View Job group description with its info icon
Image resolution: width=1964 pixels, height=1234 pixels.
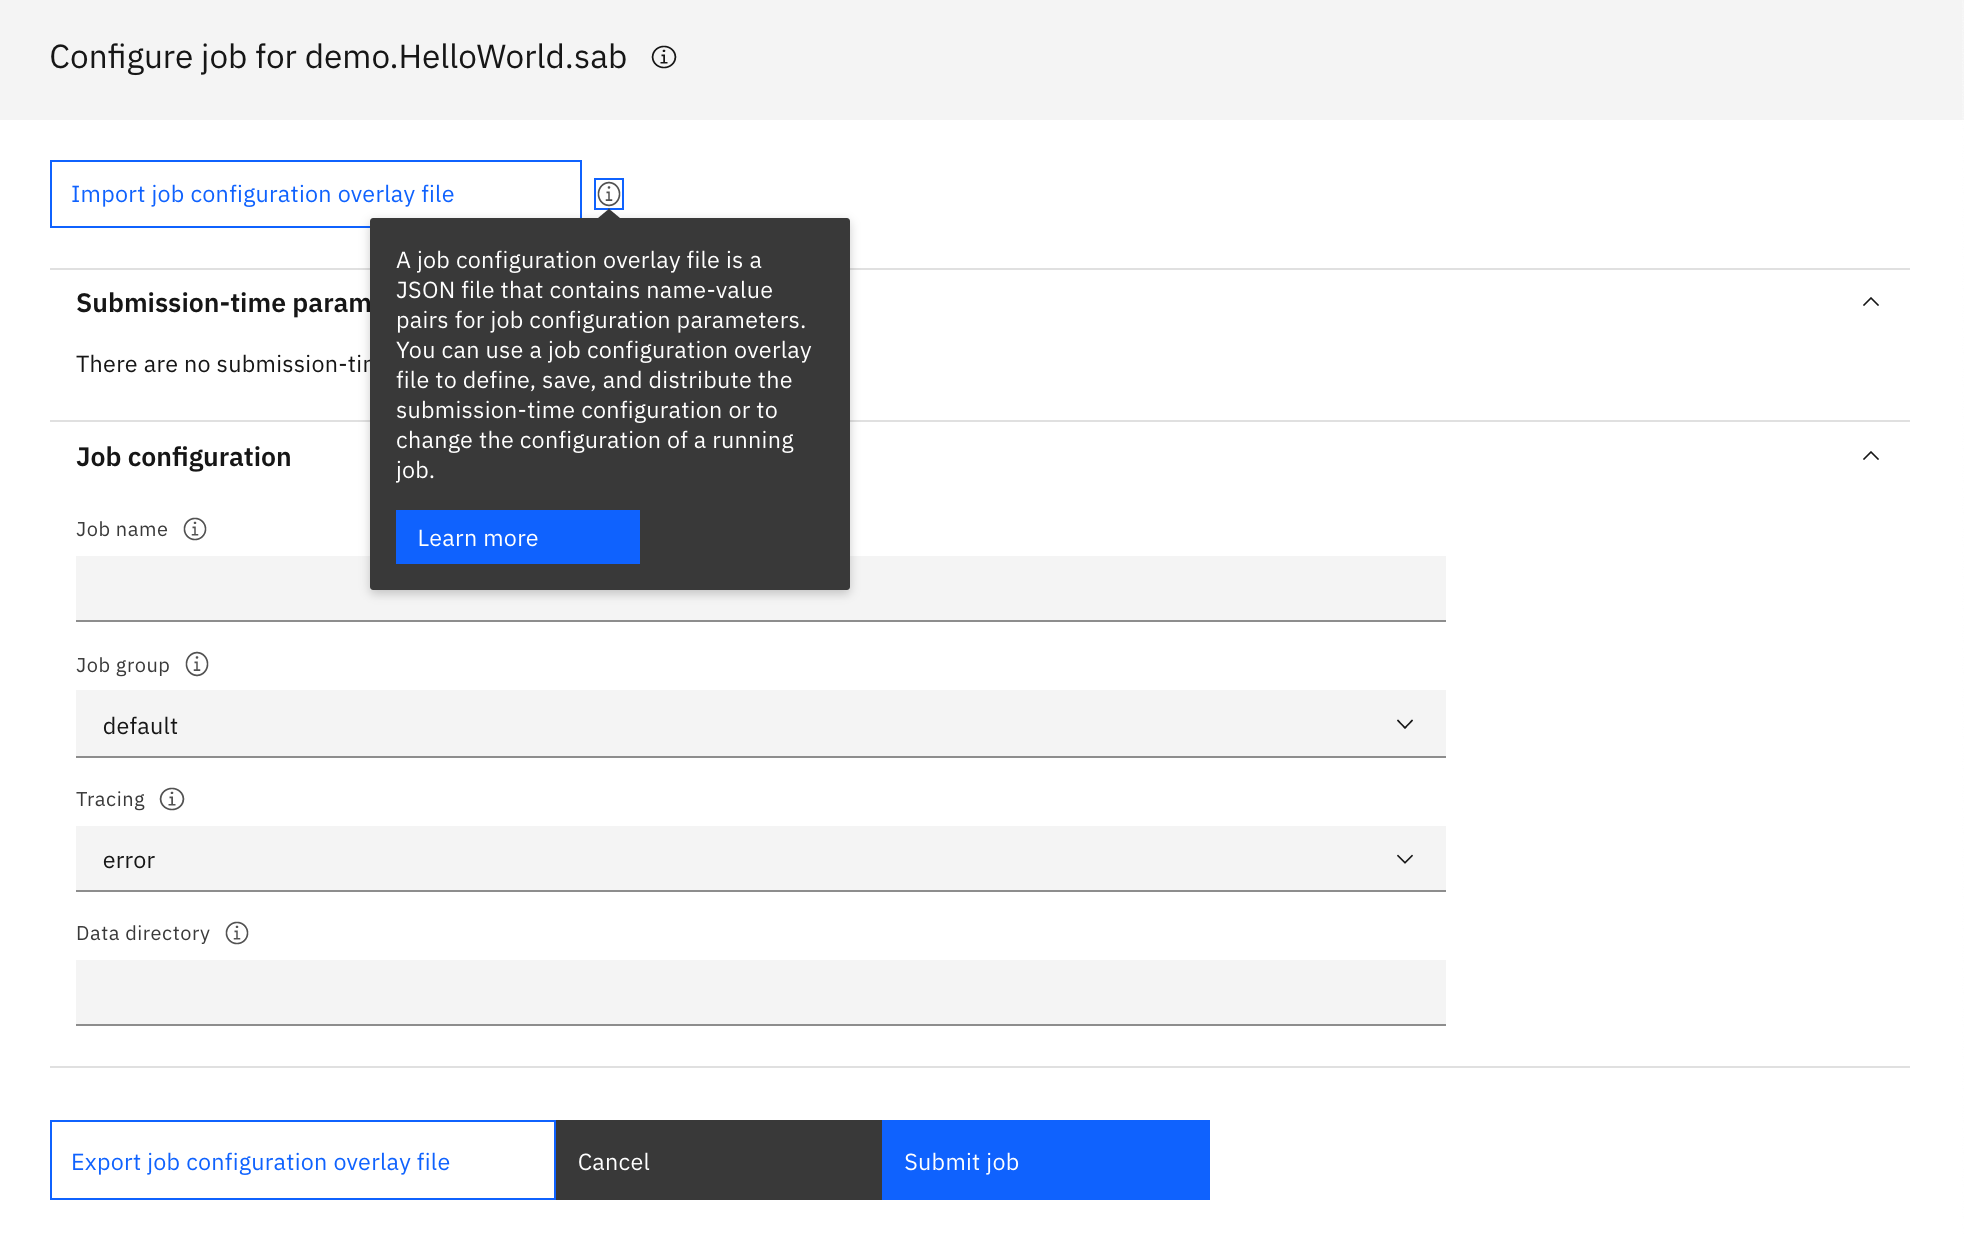click(x=197, y=664)
